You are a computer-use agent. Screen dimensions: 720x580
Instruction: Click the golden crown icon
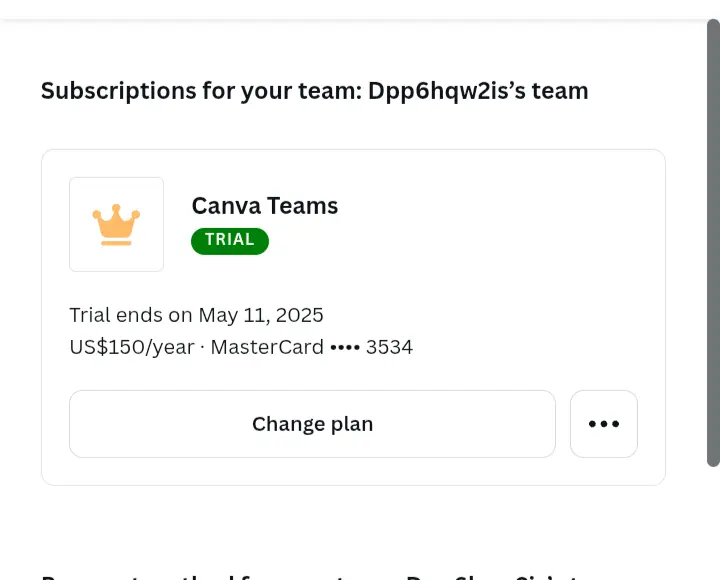coord(116,225)
